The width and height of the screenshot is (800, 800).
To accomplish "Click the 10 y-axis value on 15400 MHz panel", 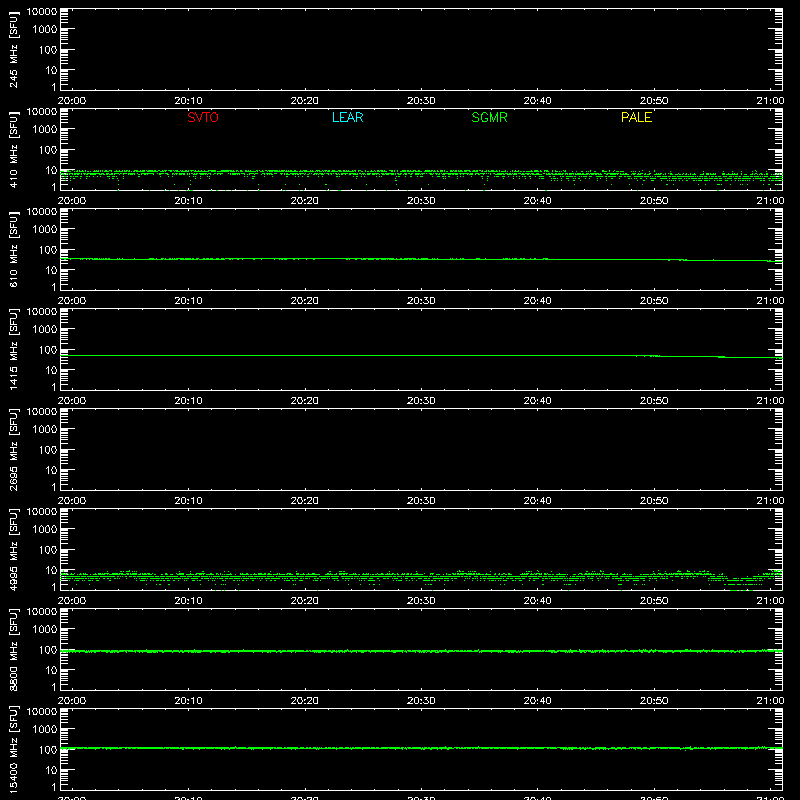I will coord(51,770).
